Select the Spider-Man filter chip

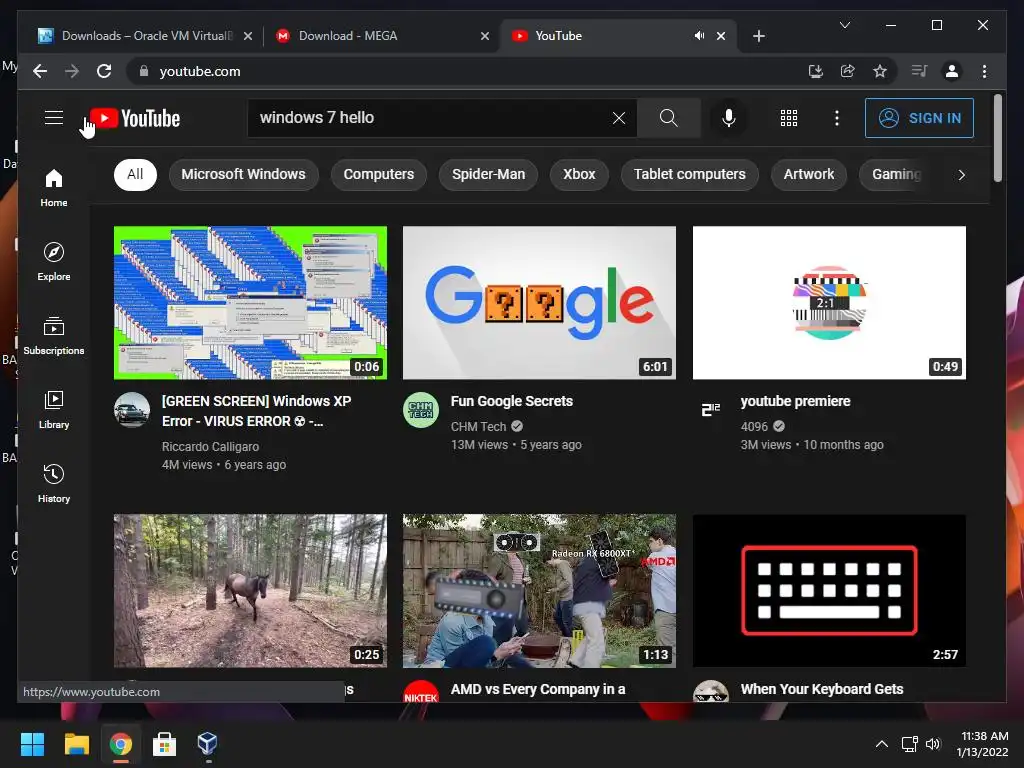point(488,174)
